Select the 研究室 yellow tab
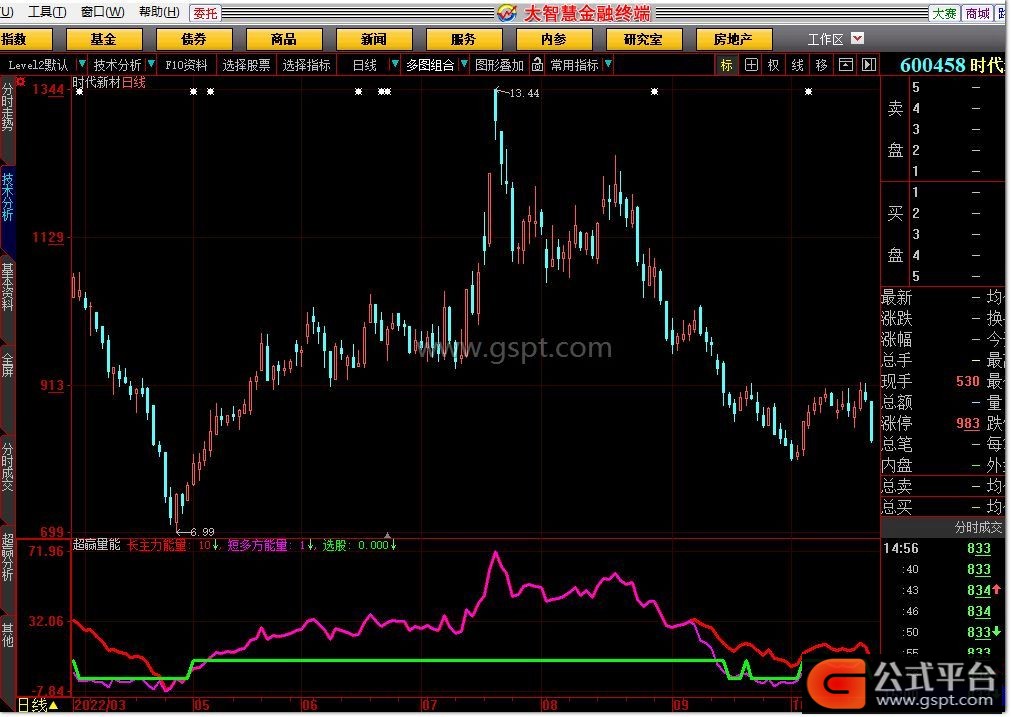This screenshot has width=1012, height=717. click(643, 39)
